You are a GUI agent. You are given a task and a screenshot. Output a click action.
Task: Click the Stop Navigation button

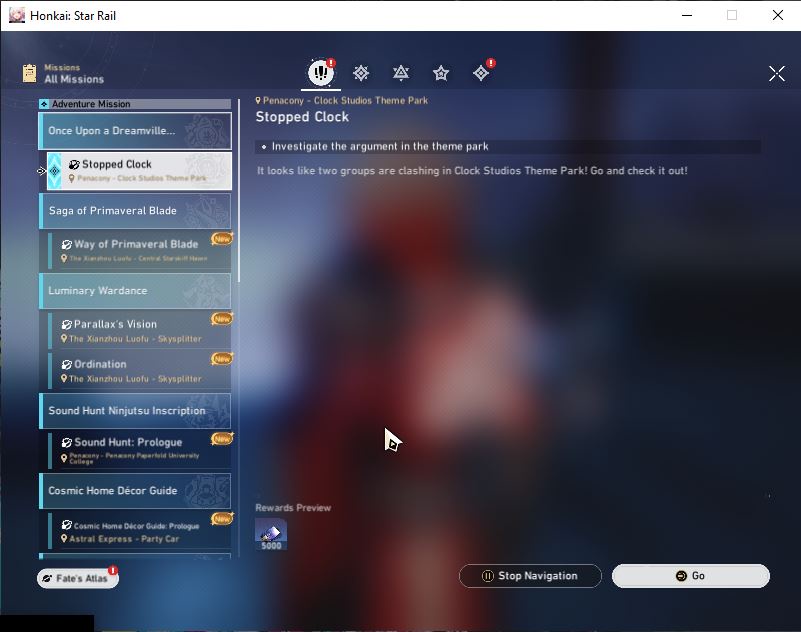530,576
